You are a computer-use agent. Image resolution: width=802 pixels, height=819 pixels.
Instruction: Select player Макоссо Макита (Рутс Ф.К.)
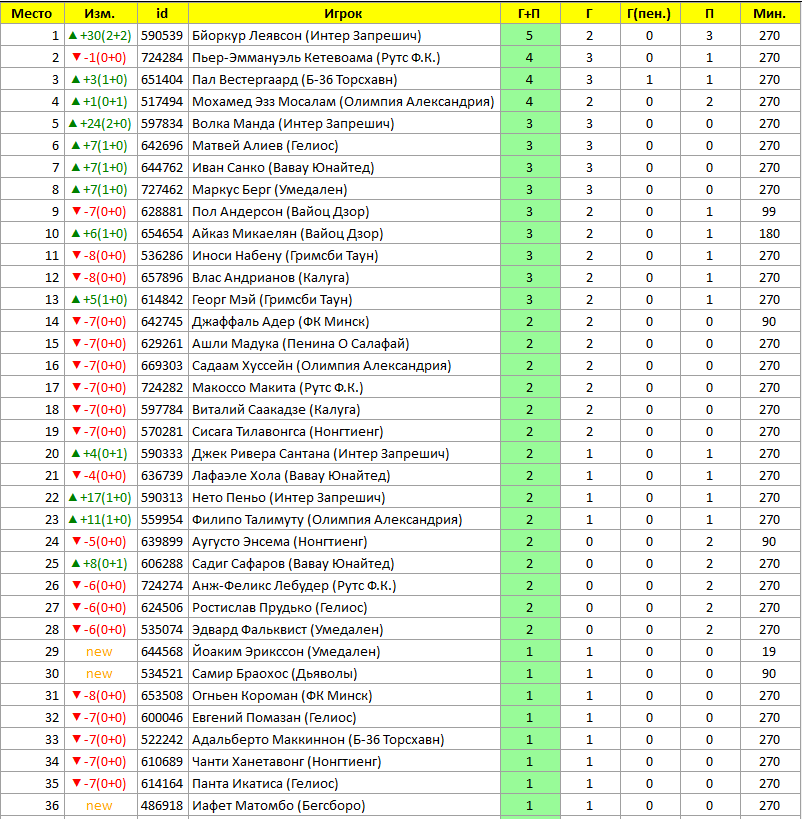click(277, 387)
